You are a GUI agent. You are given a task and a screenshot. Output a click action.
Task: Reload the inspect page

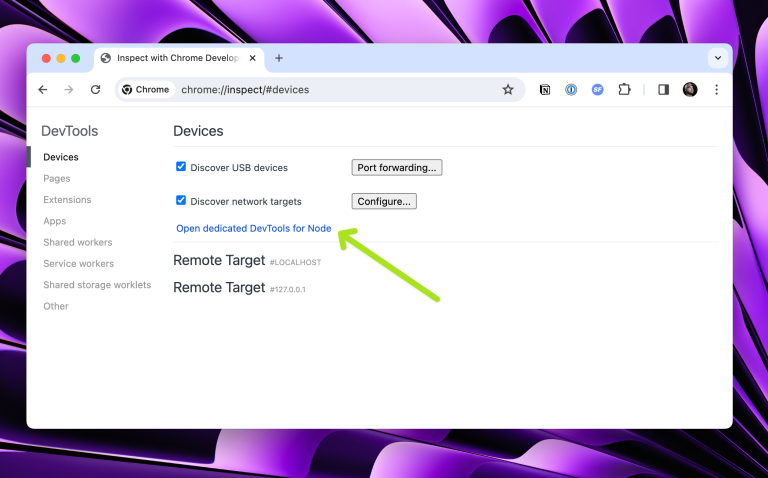(95, 89)
